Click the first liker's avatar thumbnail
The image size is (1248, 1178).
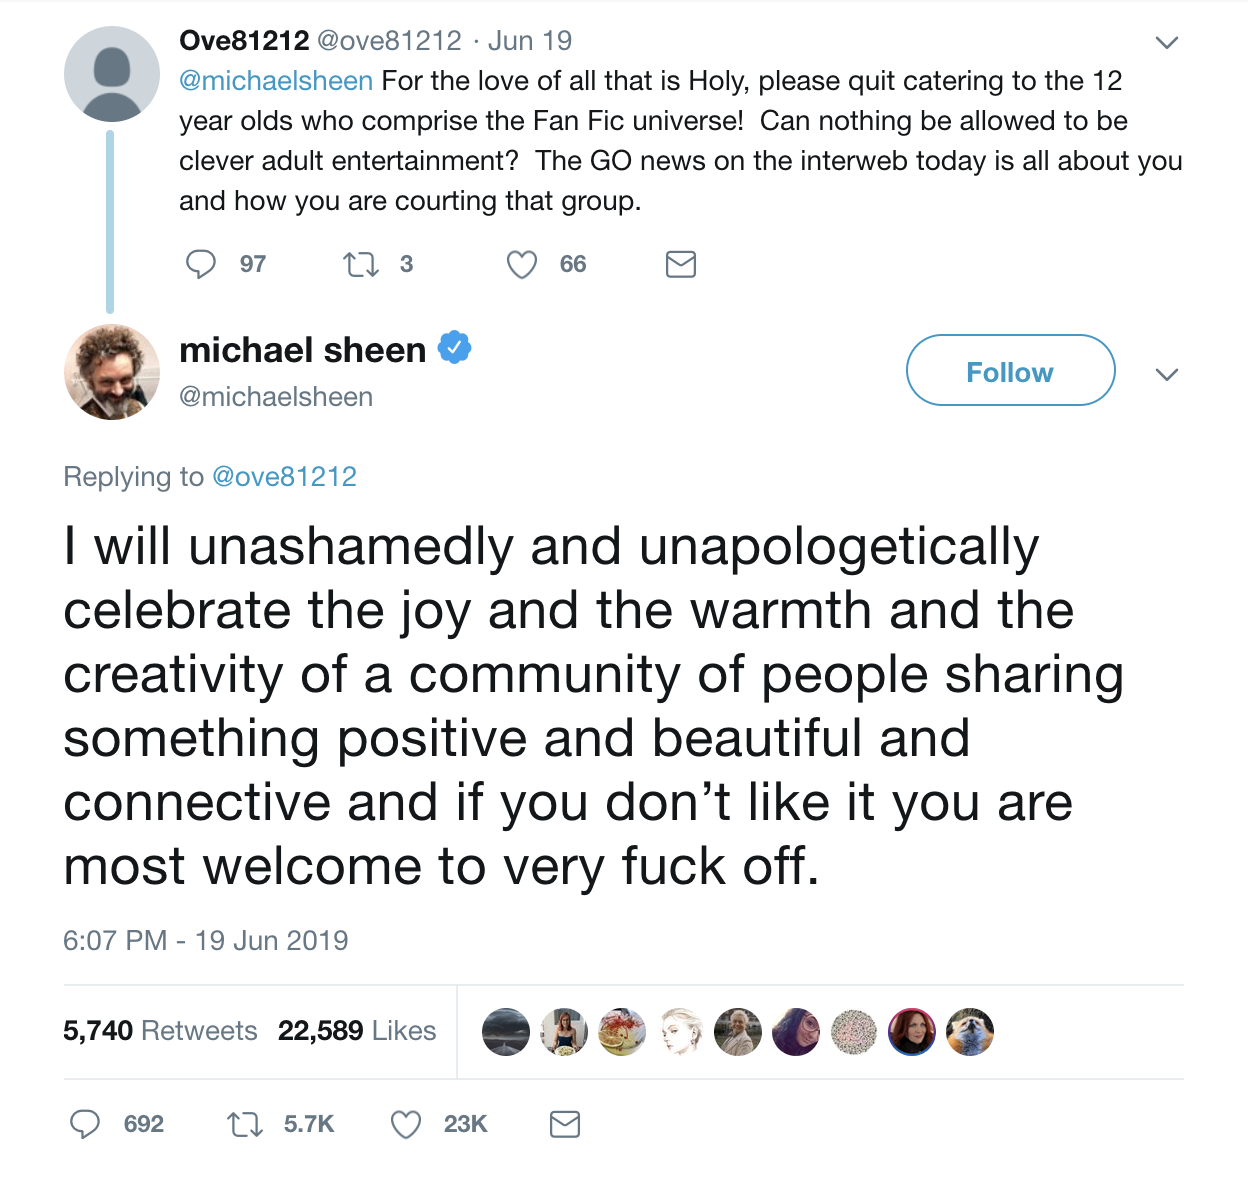coord(505,1031)
